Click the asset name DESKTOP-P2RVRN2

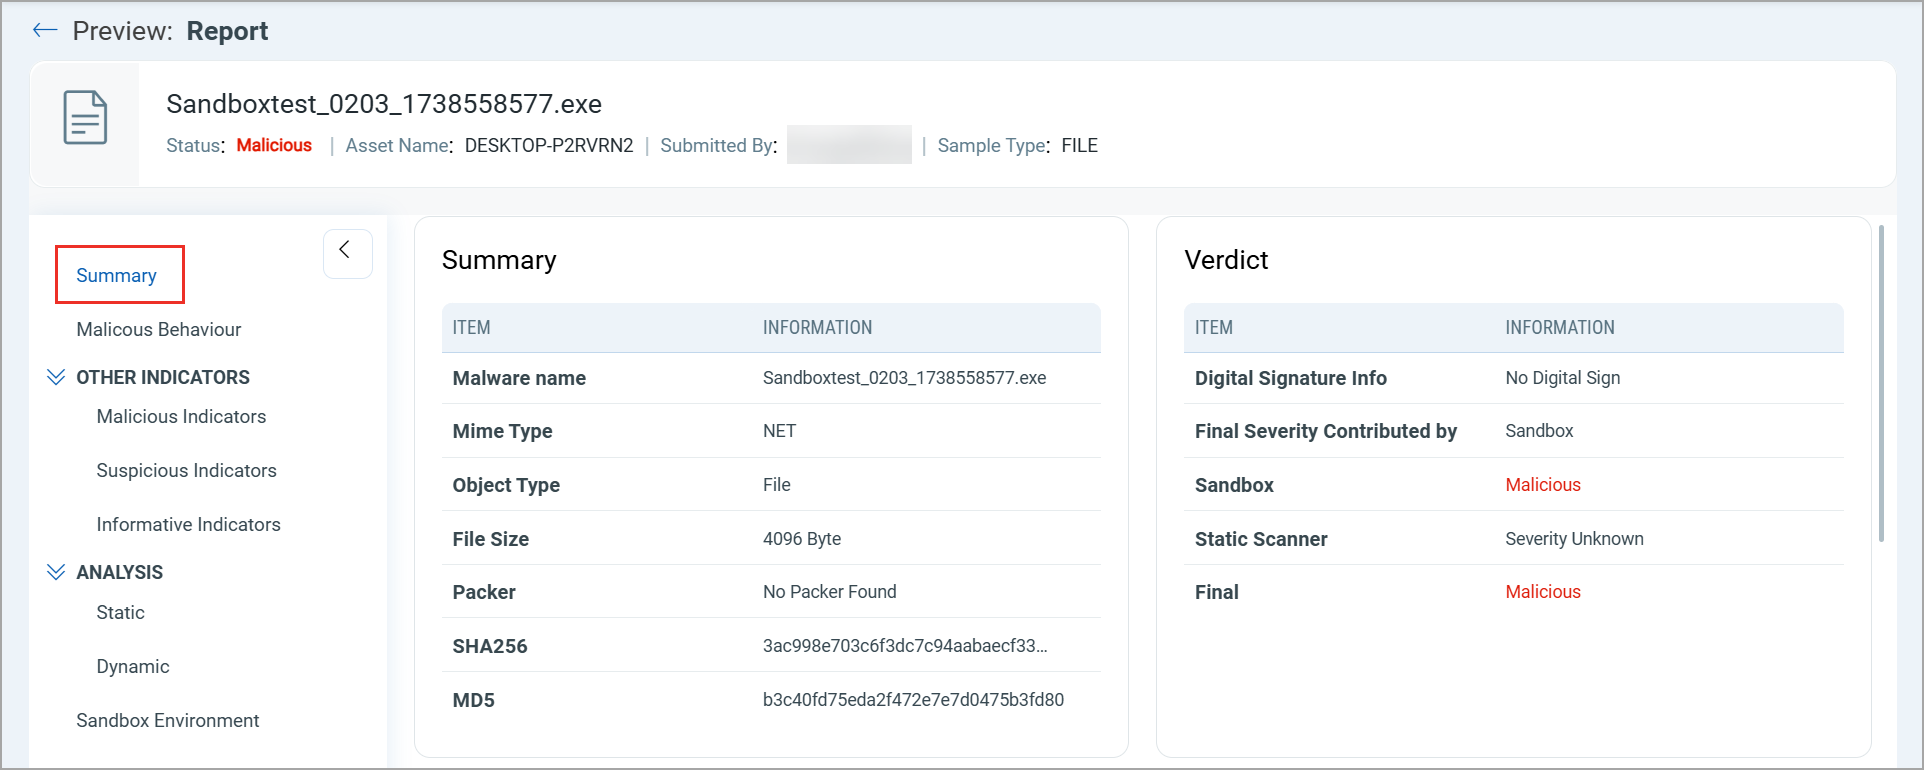[549, 145]
